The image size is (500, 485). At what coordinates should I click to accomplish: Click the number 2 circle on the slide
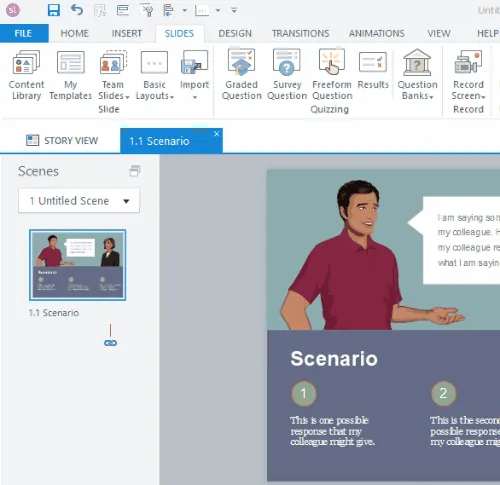pos(443,394)
